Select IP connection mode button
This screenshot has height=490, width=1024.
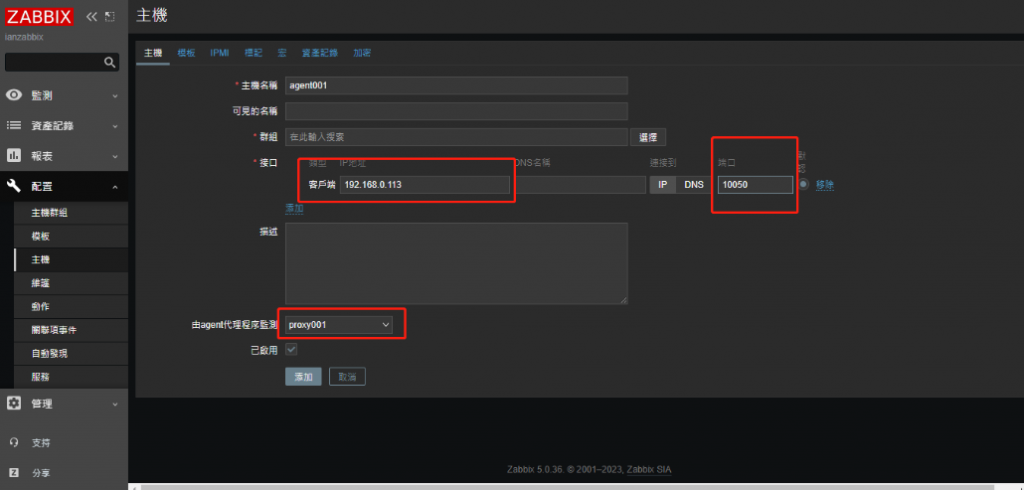[662, 185]
